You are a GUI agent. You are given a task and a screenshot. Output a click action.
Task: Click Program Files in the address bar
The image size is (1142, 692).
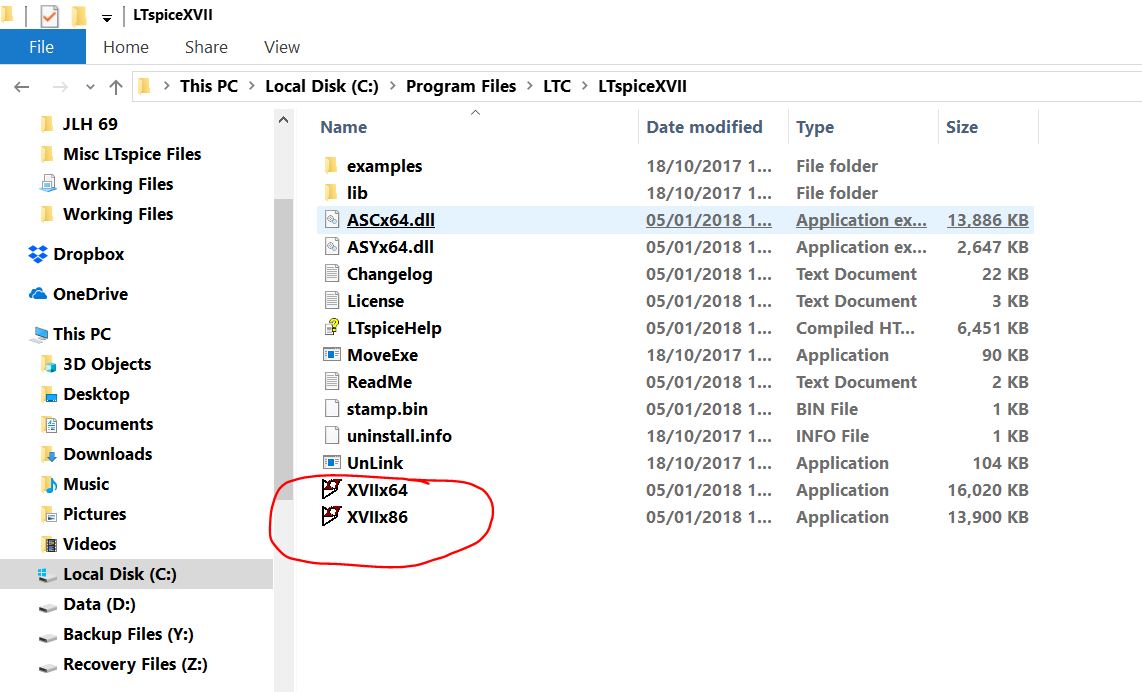(461, 86)
